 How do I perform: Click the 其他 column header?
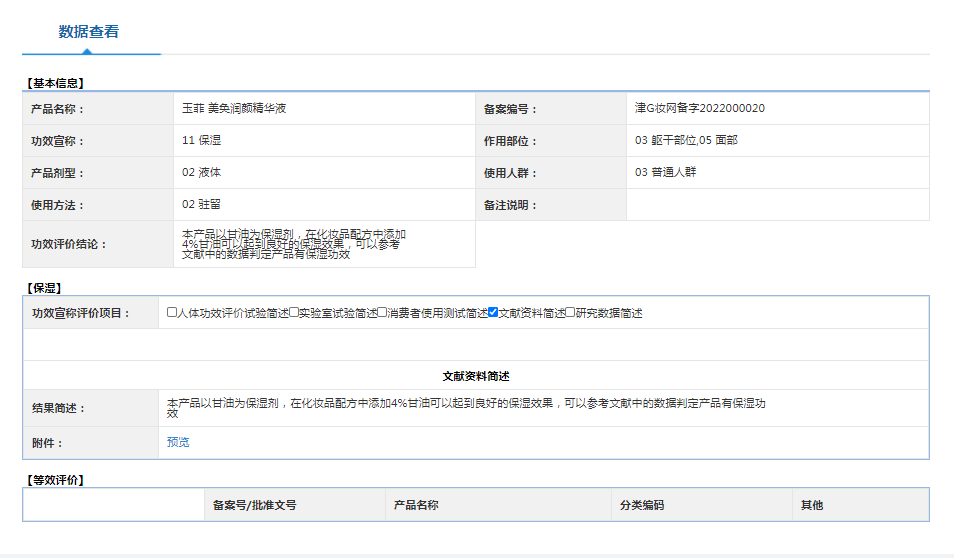(811, 505)
